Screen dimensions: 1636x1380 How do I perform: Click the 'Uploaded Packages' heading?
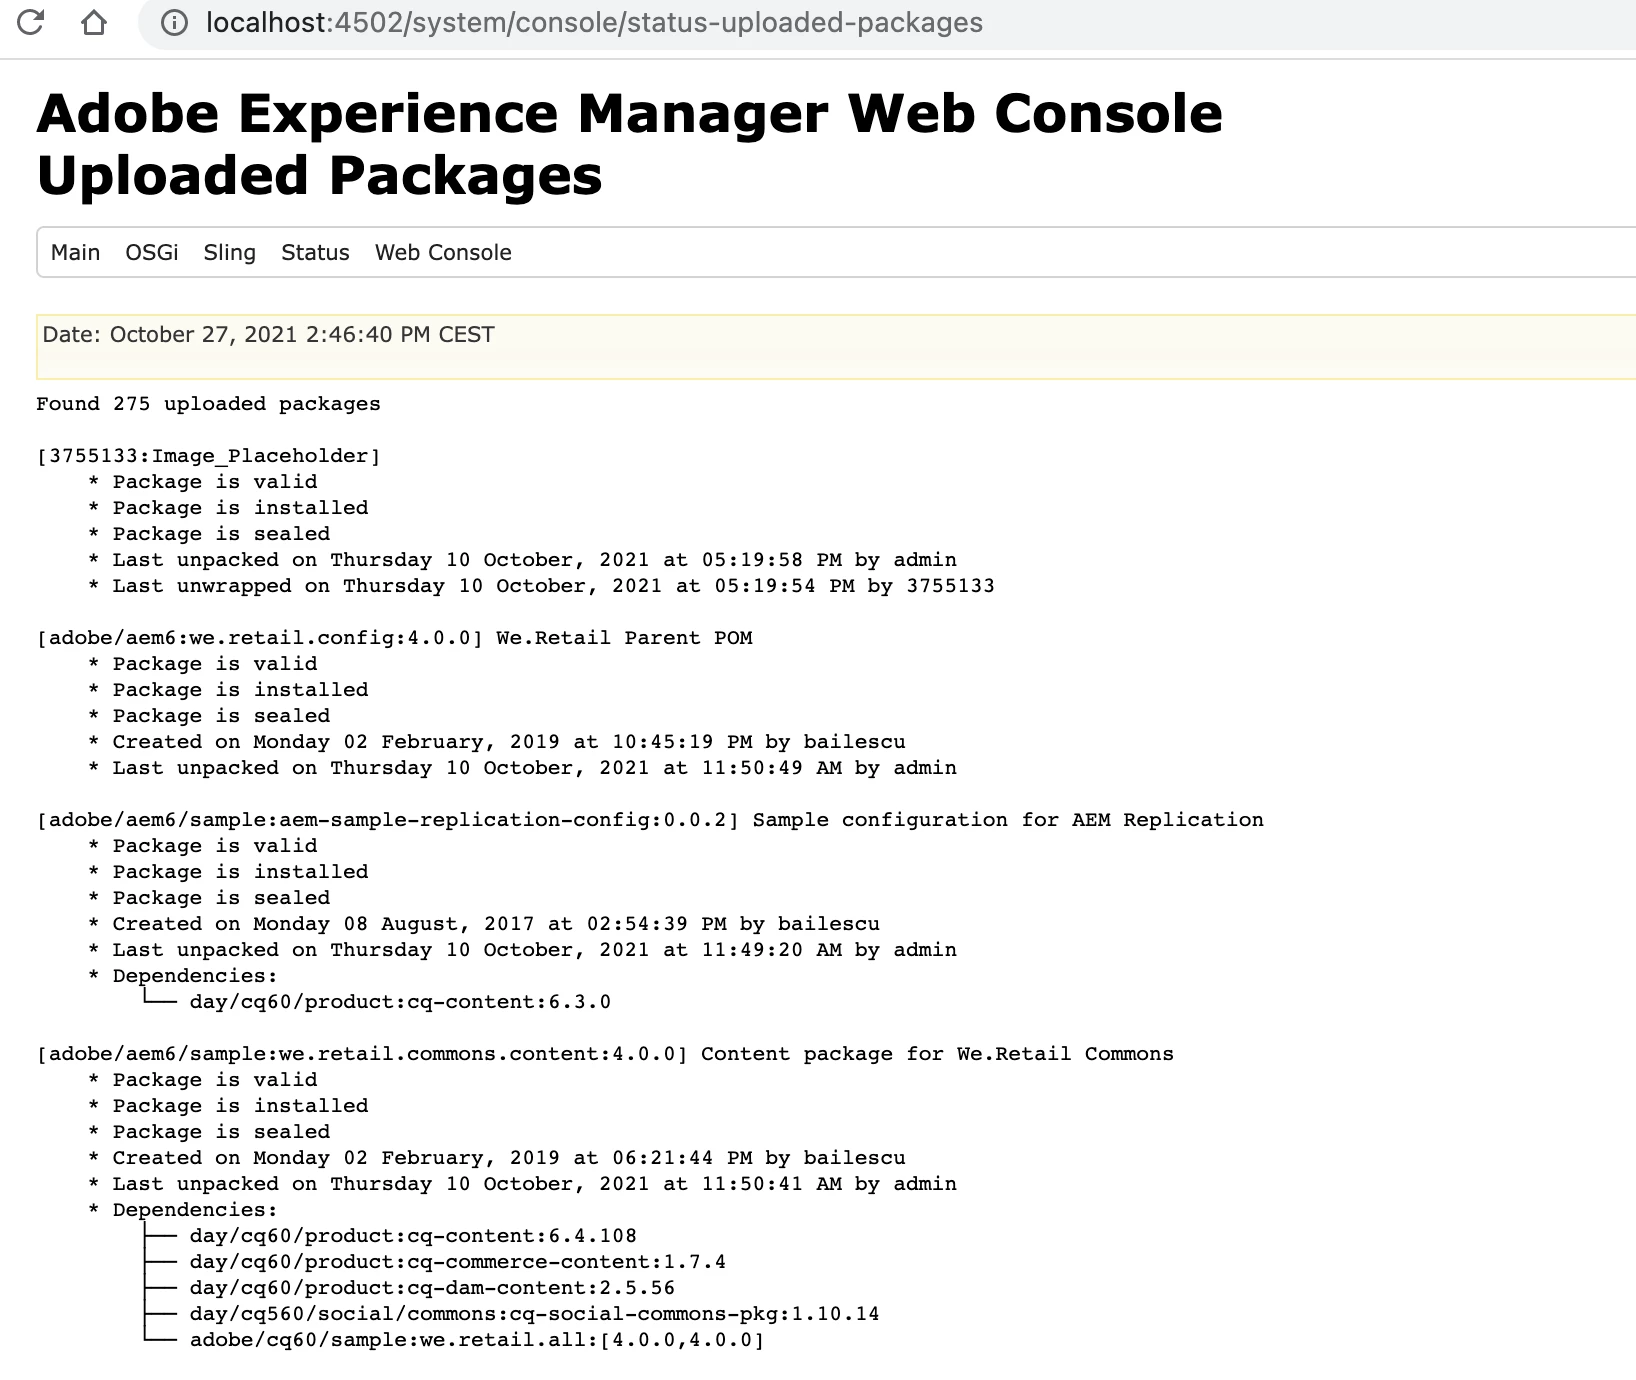point(320,176)
